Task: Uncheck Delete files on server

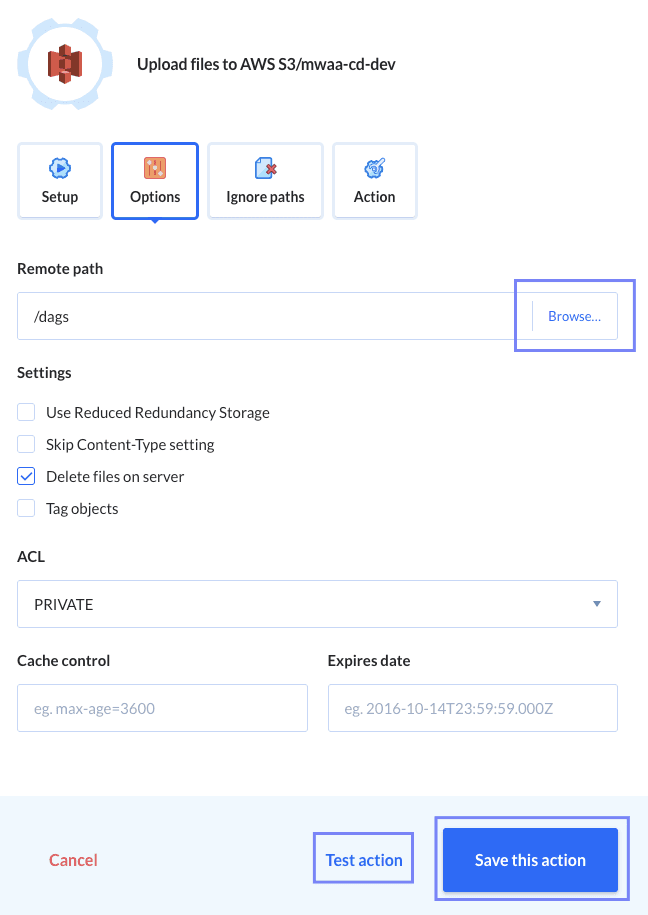Action: tap(26, 476)
